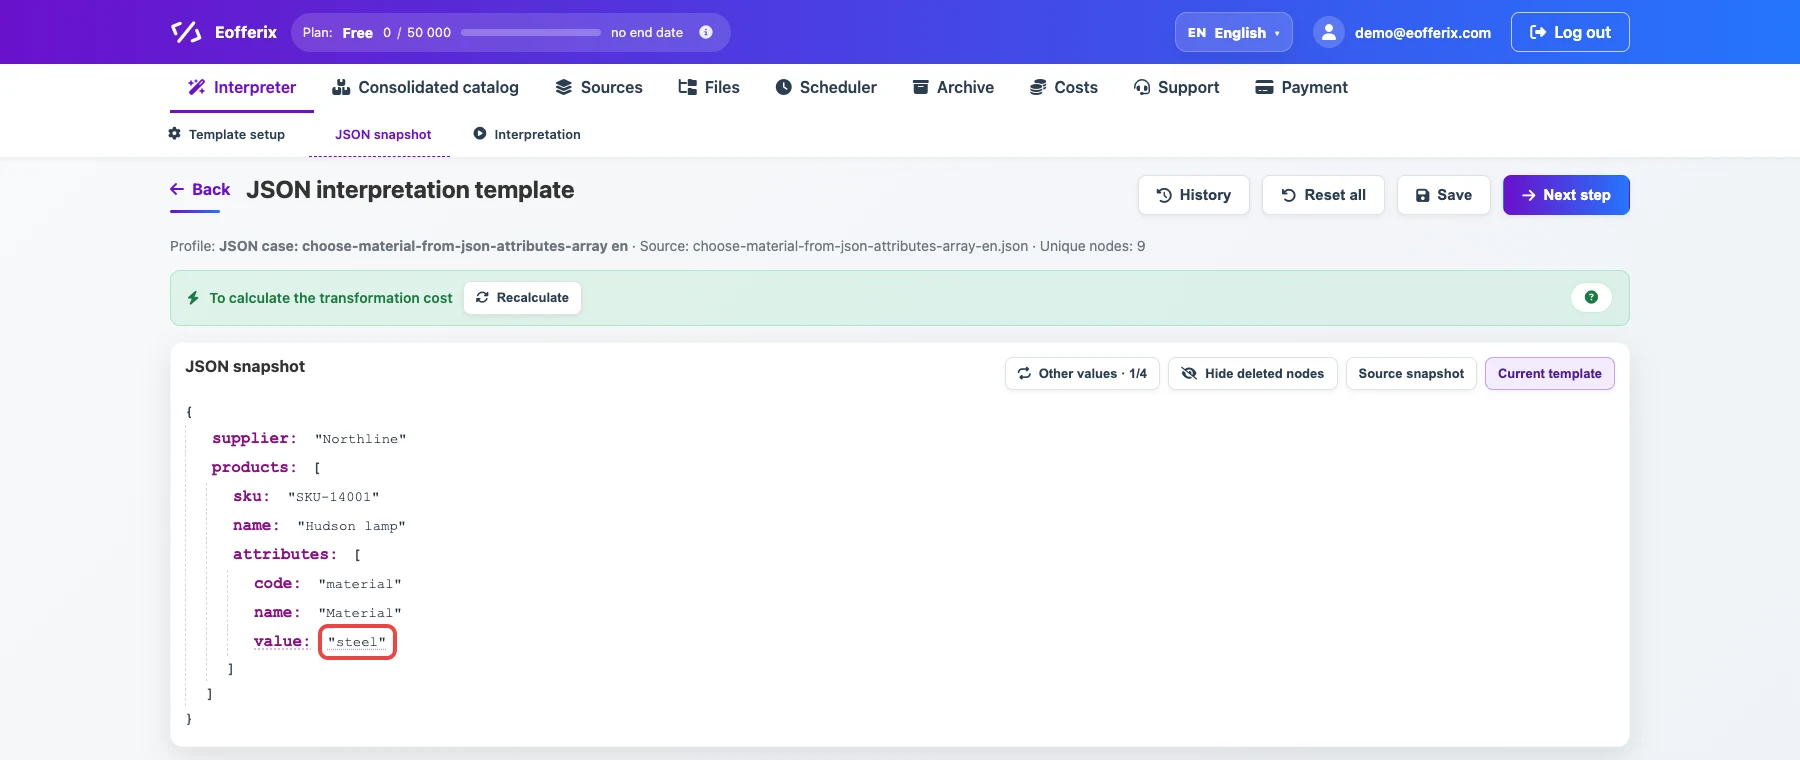This screenshot has height=760, width=1800.
Task: Click the Eofferix logo icon
Action: 186,32
